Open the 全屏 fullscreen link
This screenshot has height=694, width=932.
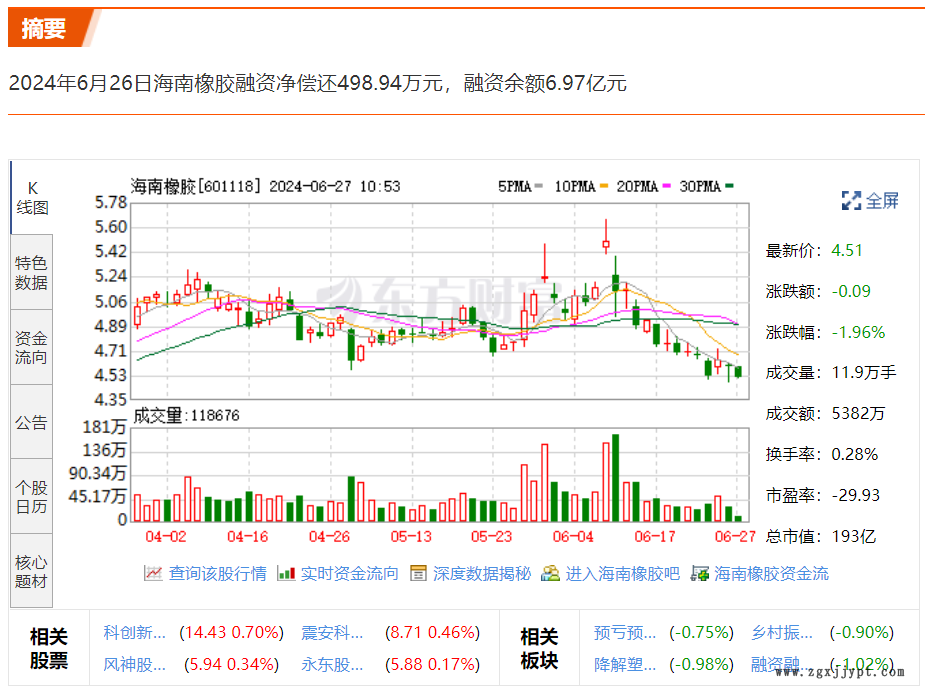tap(882, 201)
